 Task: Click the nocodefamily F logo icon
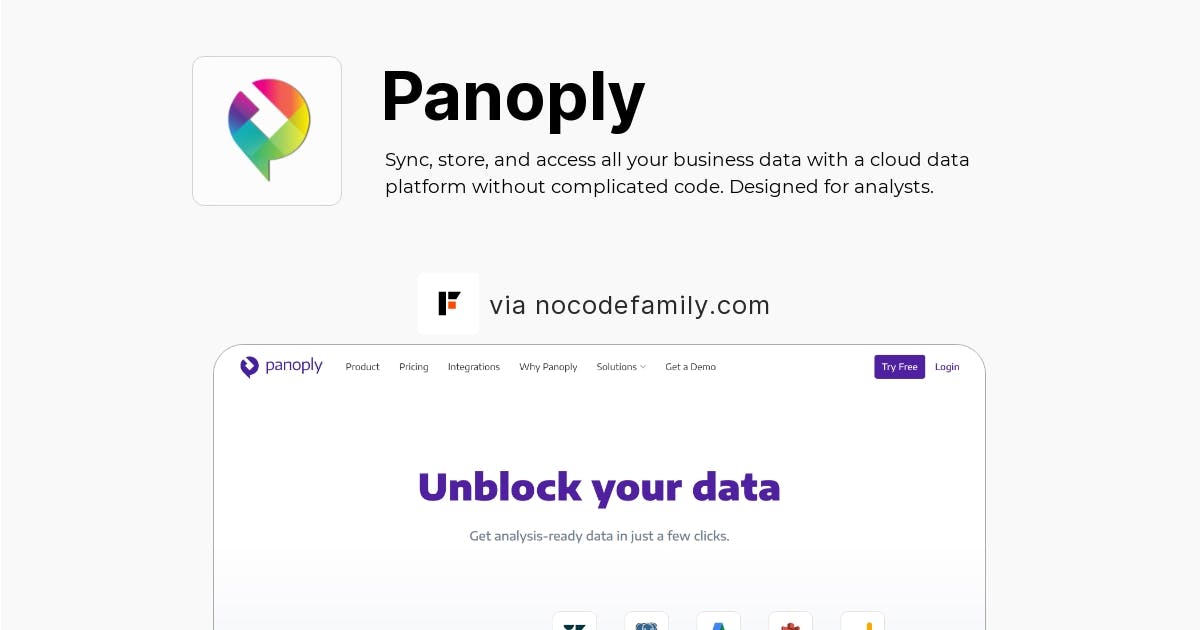pyautogui.click(x=448, y=304)
